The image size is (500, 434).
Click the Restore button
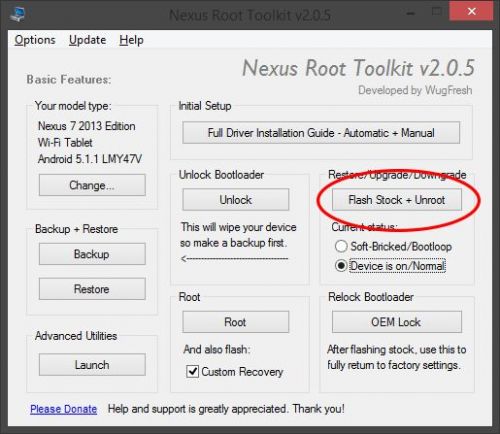pos(92,289)
